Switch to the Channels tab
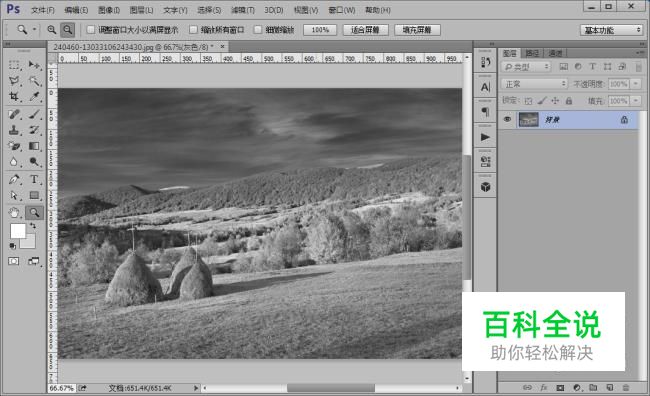650x396 pixels. [x=555, y=53]
